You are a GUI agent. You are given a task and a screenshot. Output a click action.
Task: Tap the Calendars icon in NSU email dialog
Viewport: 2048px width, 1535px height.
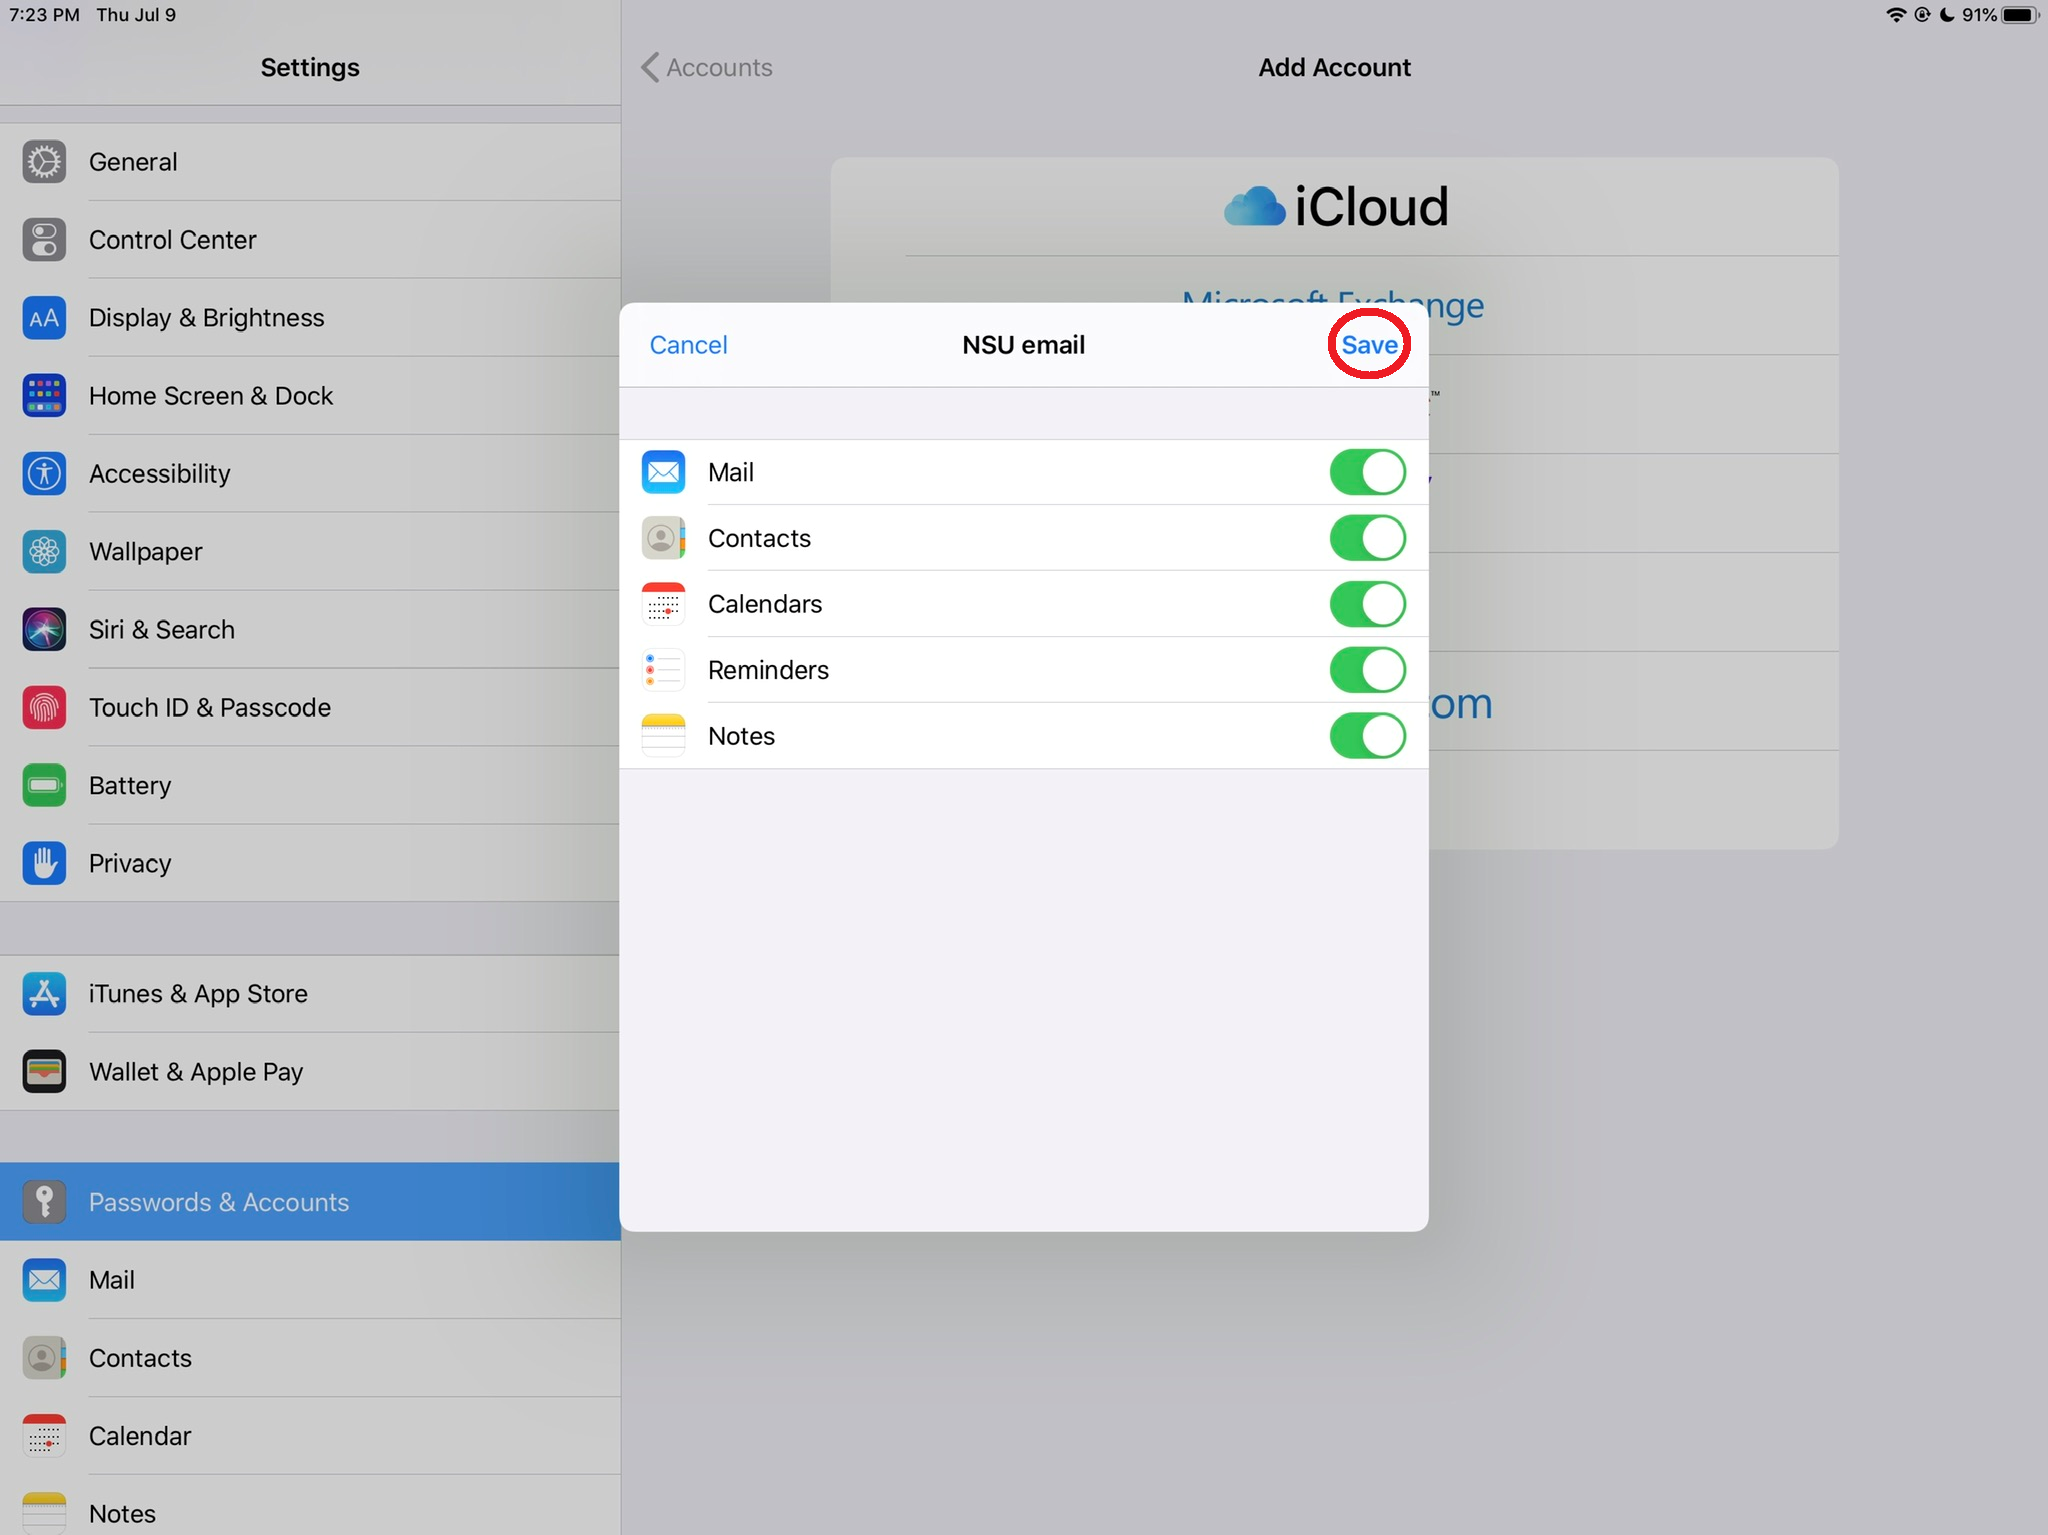[x=663, y=604]
